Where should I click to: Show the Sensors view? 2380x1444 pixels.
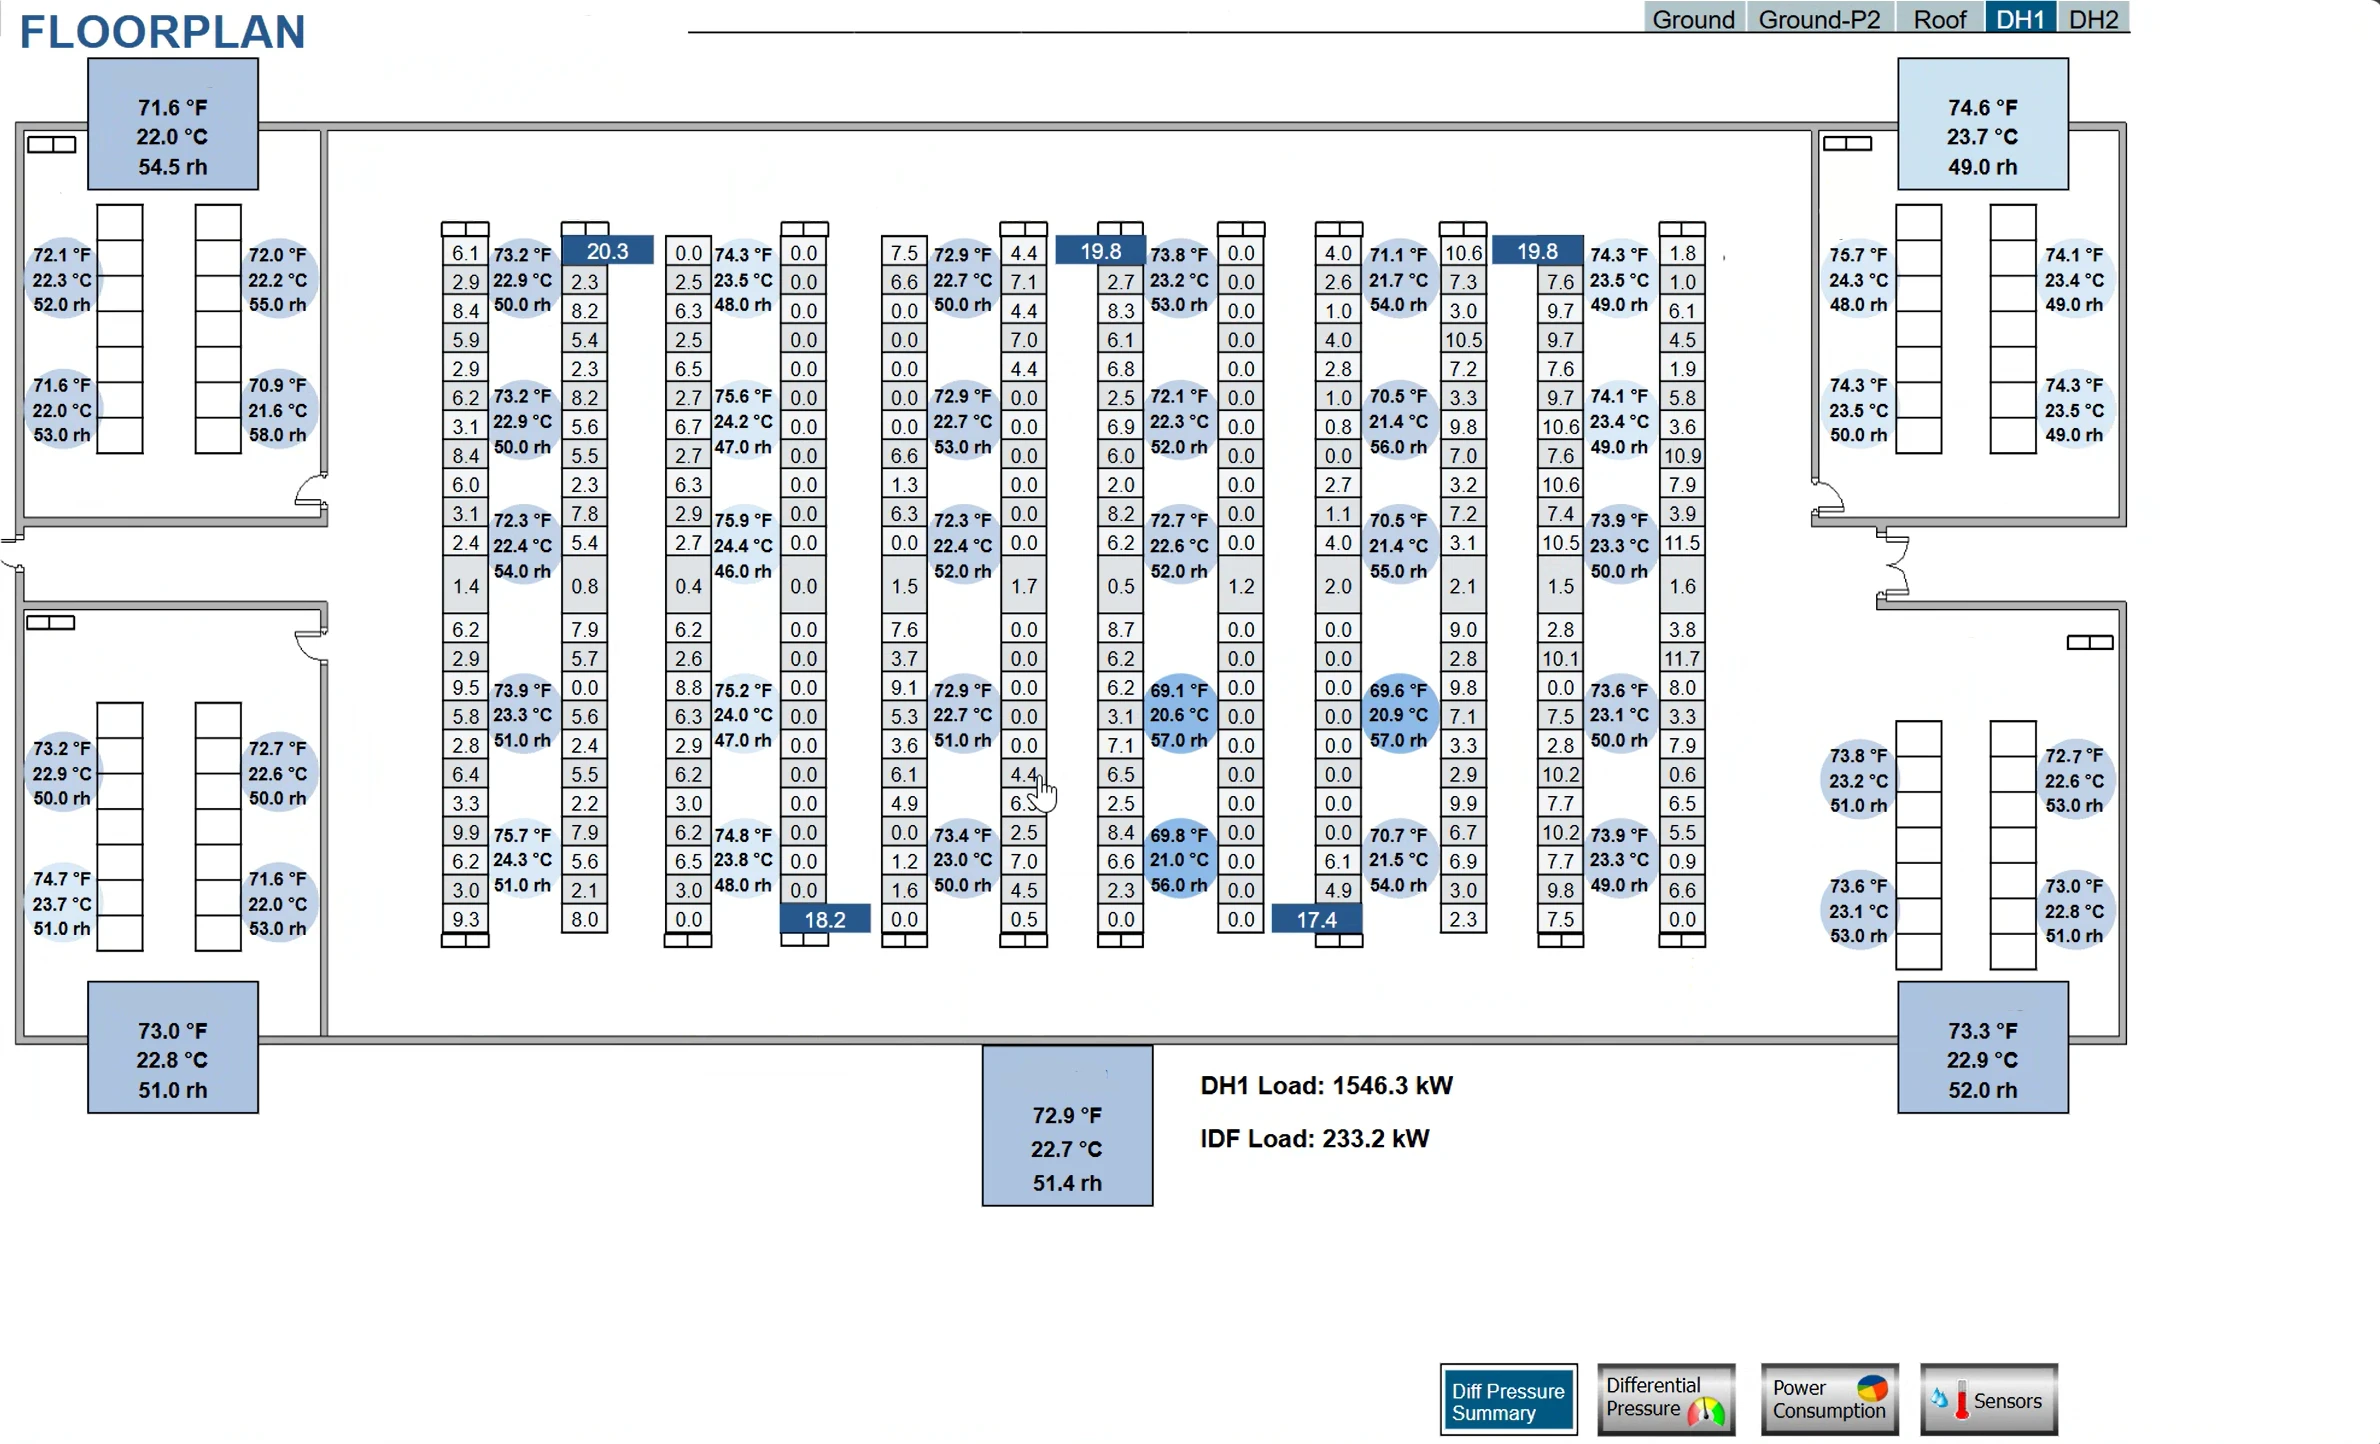tap(1989, 1400)
